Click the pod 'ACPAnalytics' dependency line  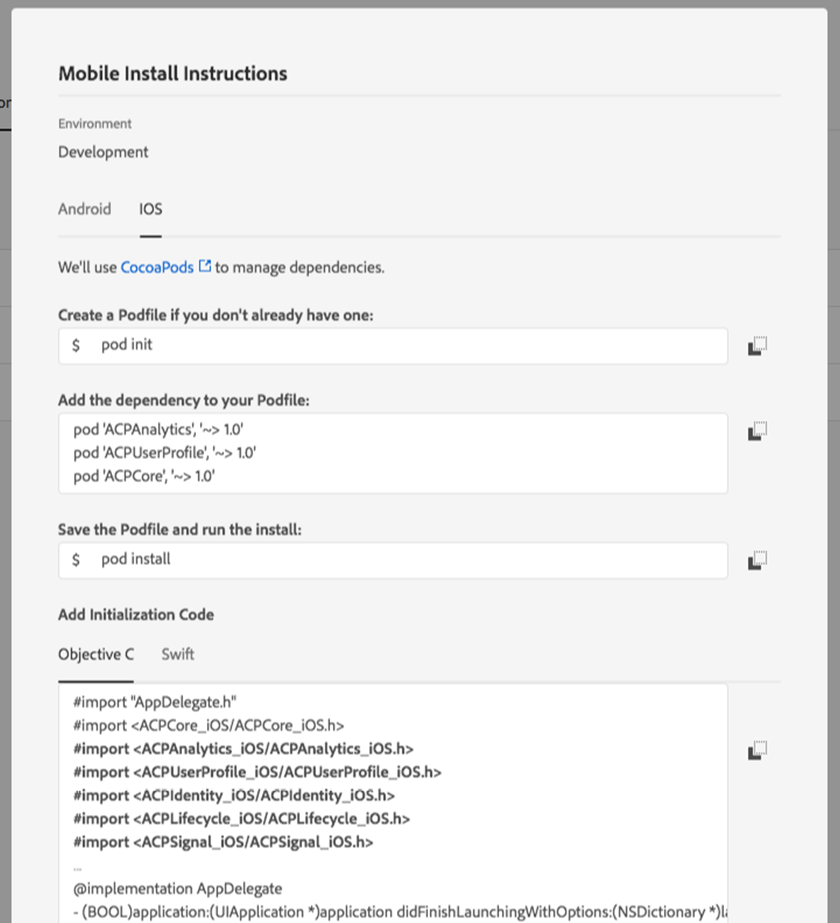(x=159, y=430)
